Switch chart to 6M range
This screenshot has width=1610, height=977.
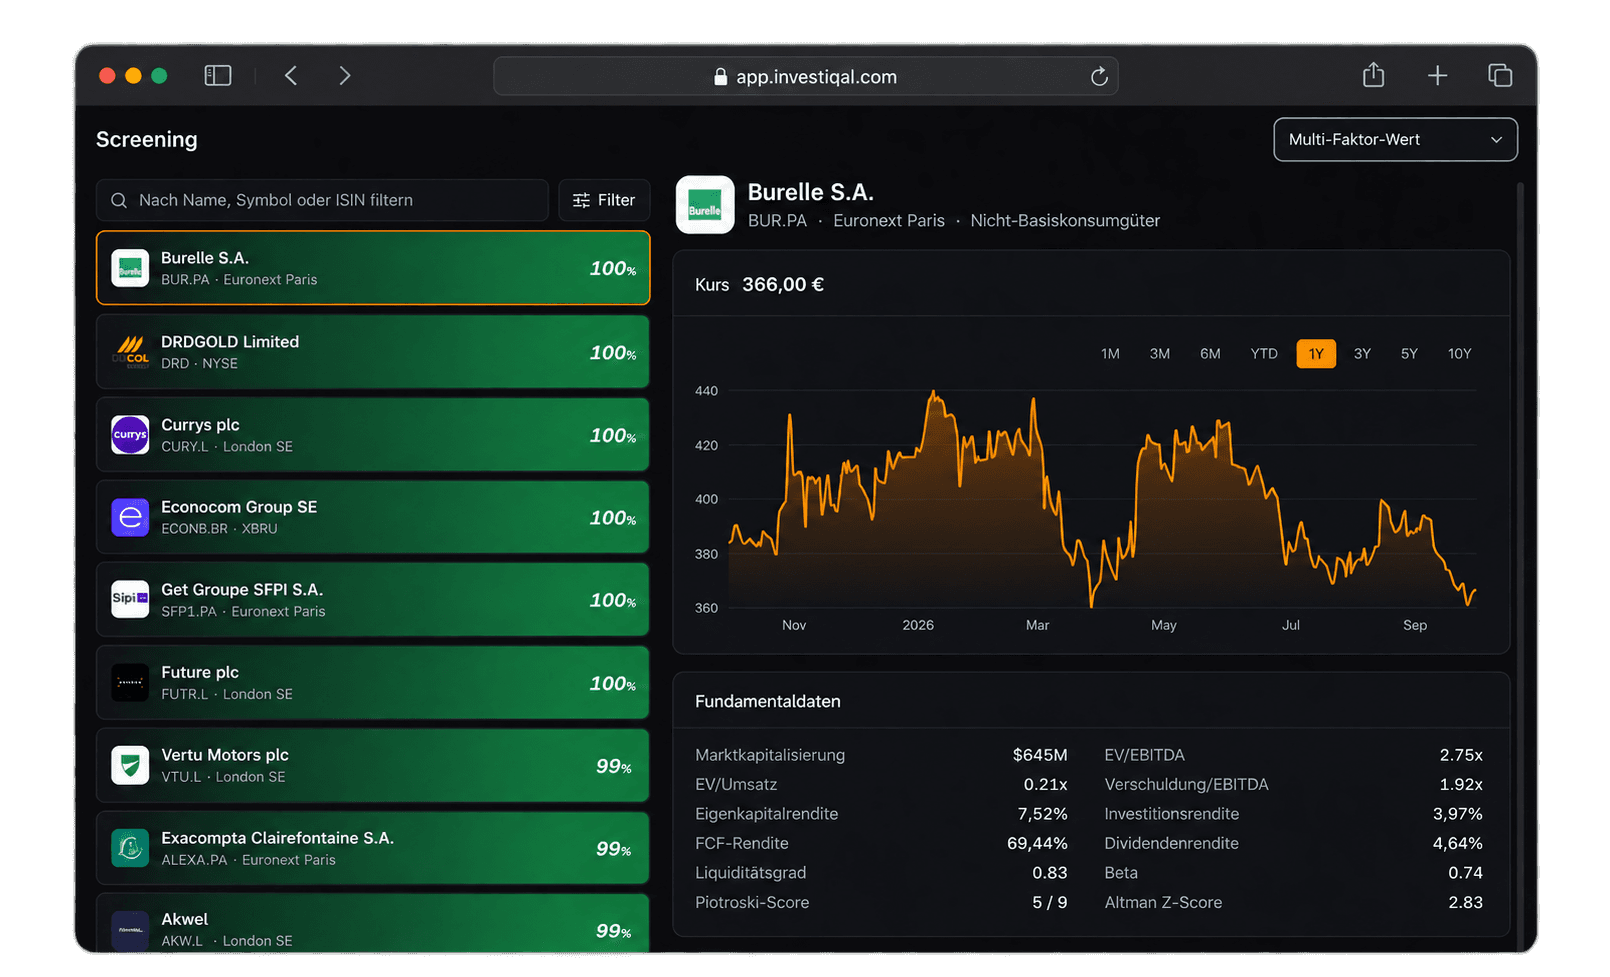click(1210, 354)
